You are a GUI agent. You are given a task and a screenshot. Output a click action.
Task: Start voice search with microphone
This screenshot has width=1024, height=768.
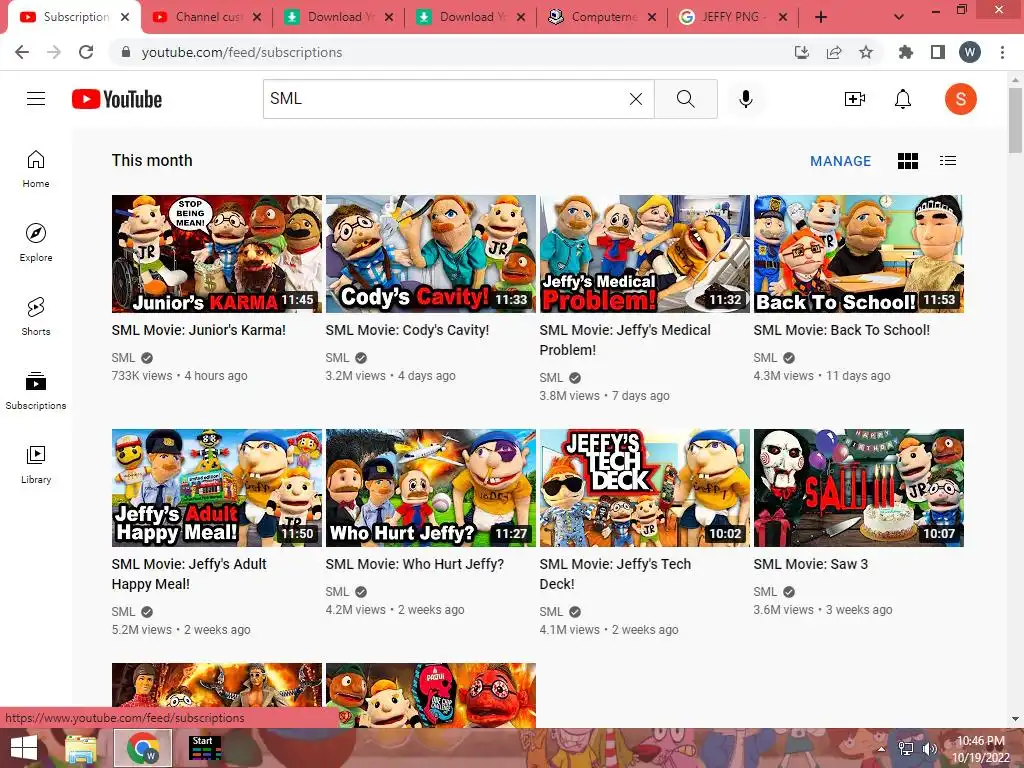[x=746, y=99]
